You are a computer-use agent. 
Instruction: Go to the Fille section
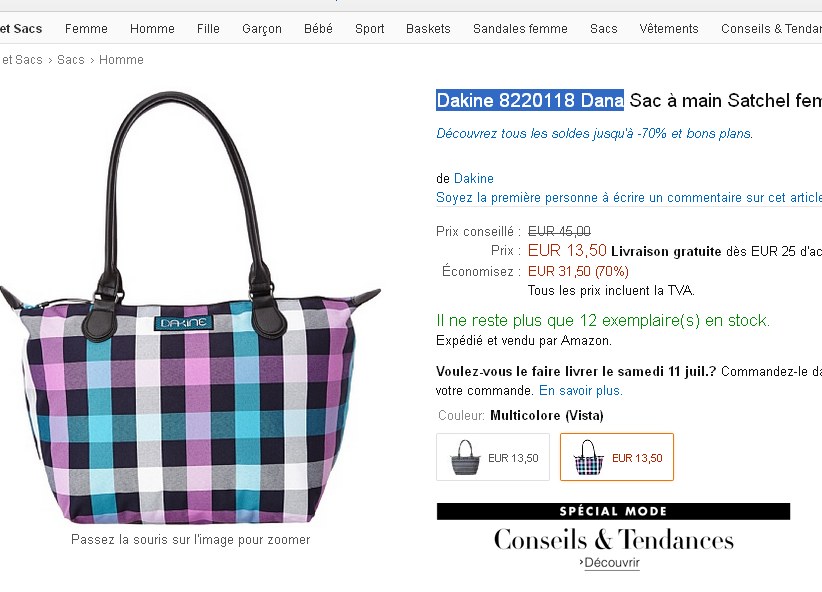[x=208, y=29]
